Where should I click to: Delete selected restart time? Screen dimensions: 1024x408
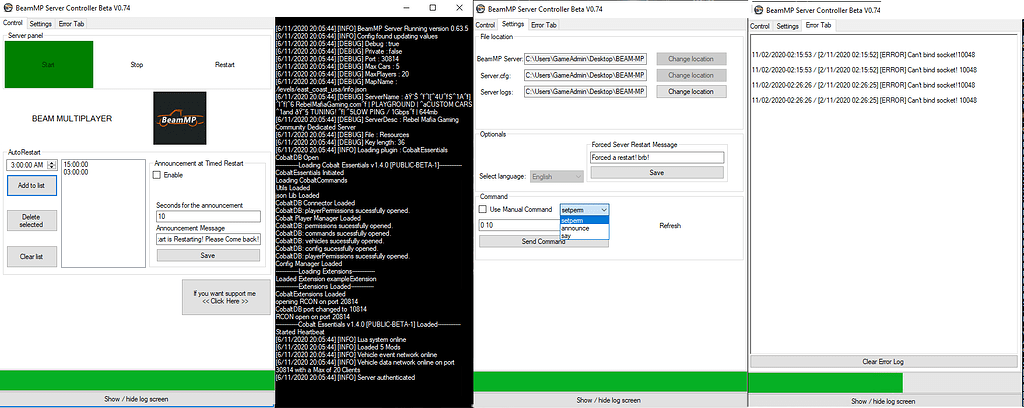(x=29, y=219)
